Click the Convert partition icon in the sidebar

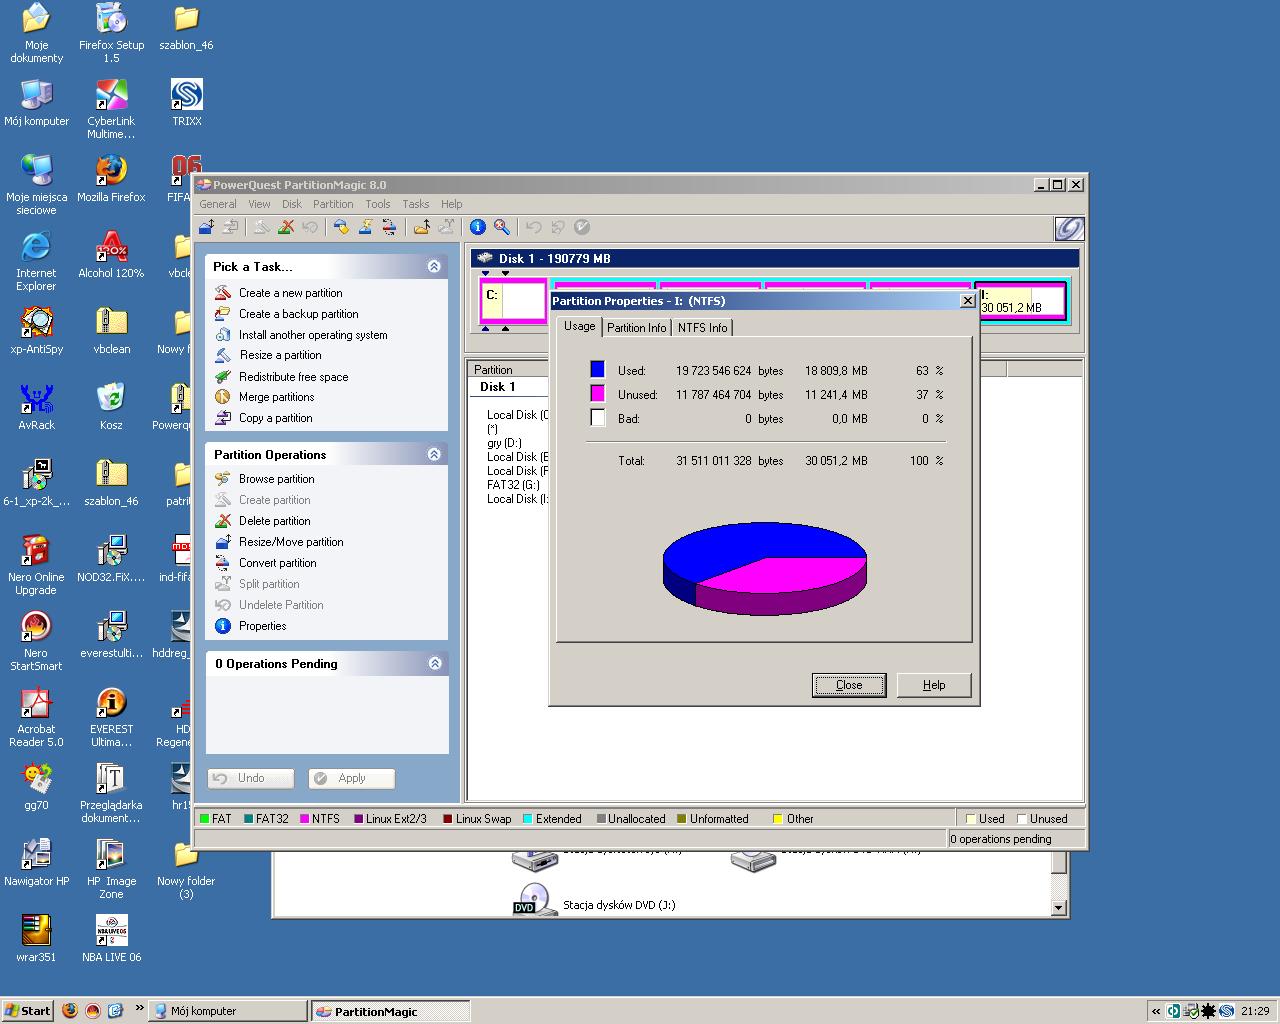tap(223, 563)
